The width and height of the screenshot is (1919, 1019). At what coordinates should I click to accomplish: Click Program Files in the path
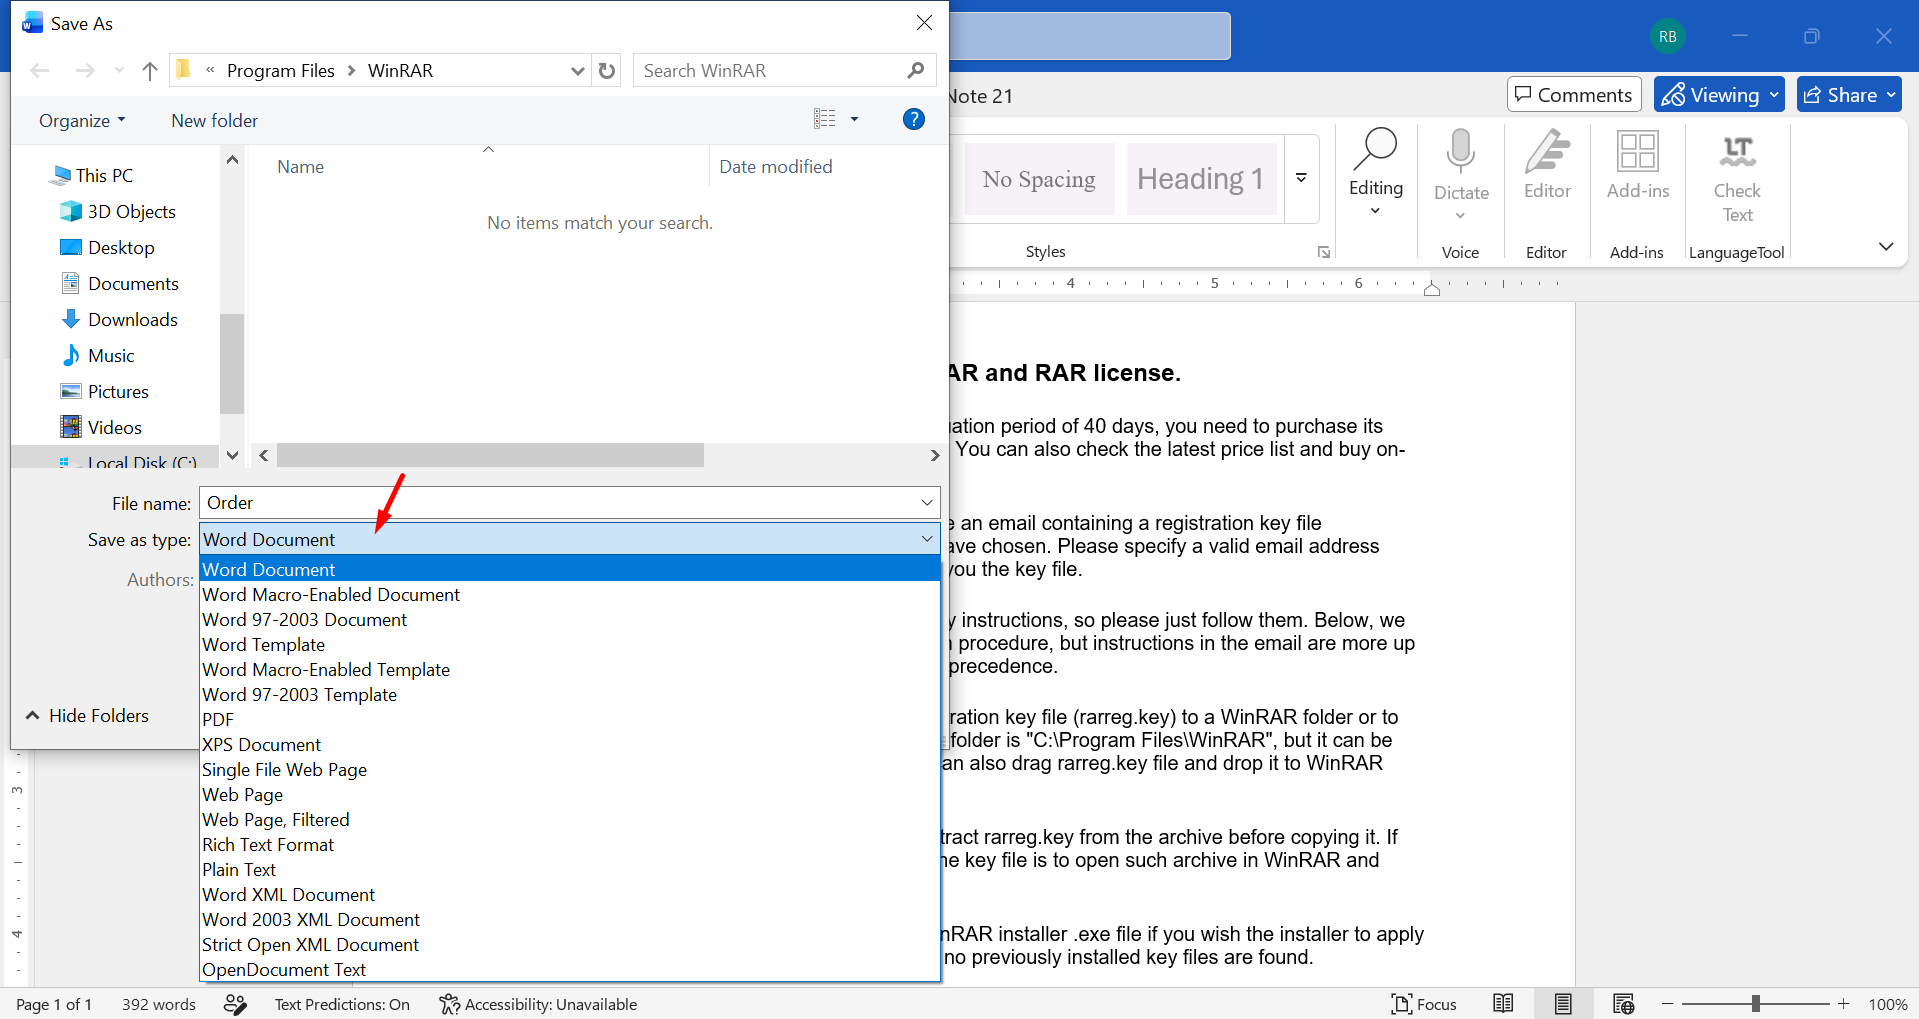[281, 71]
